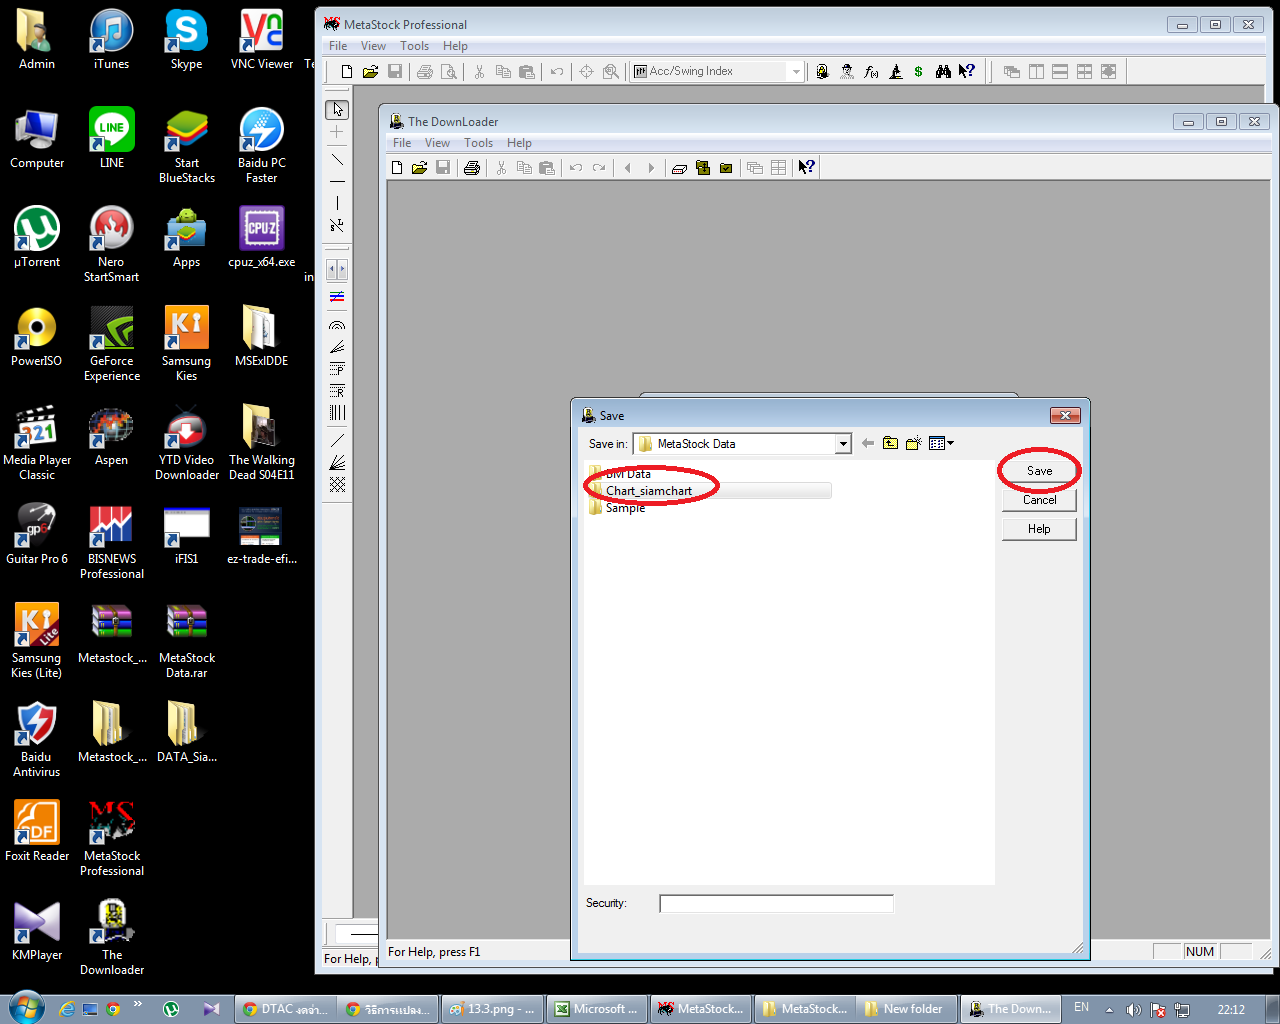
Task: Open the File menu in The DownLoader
Action: 402,143
